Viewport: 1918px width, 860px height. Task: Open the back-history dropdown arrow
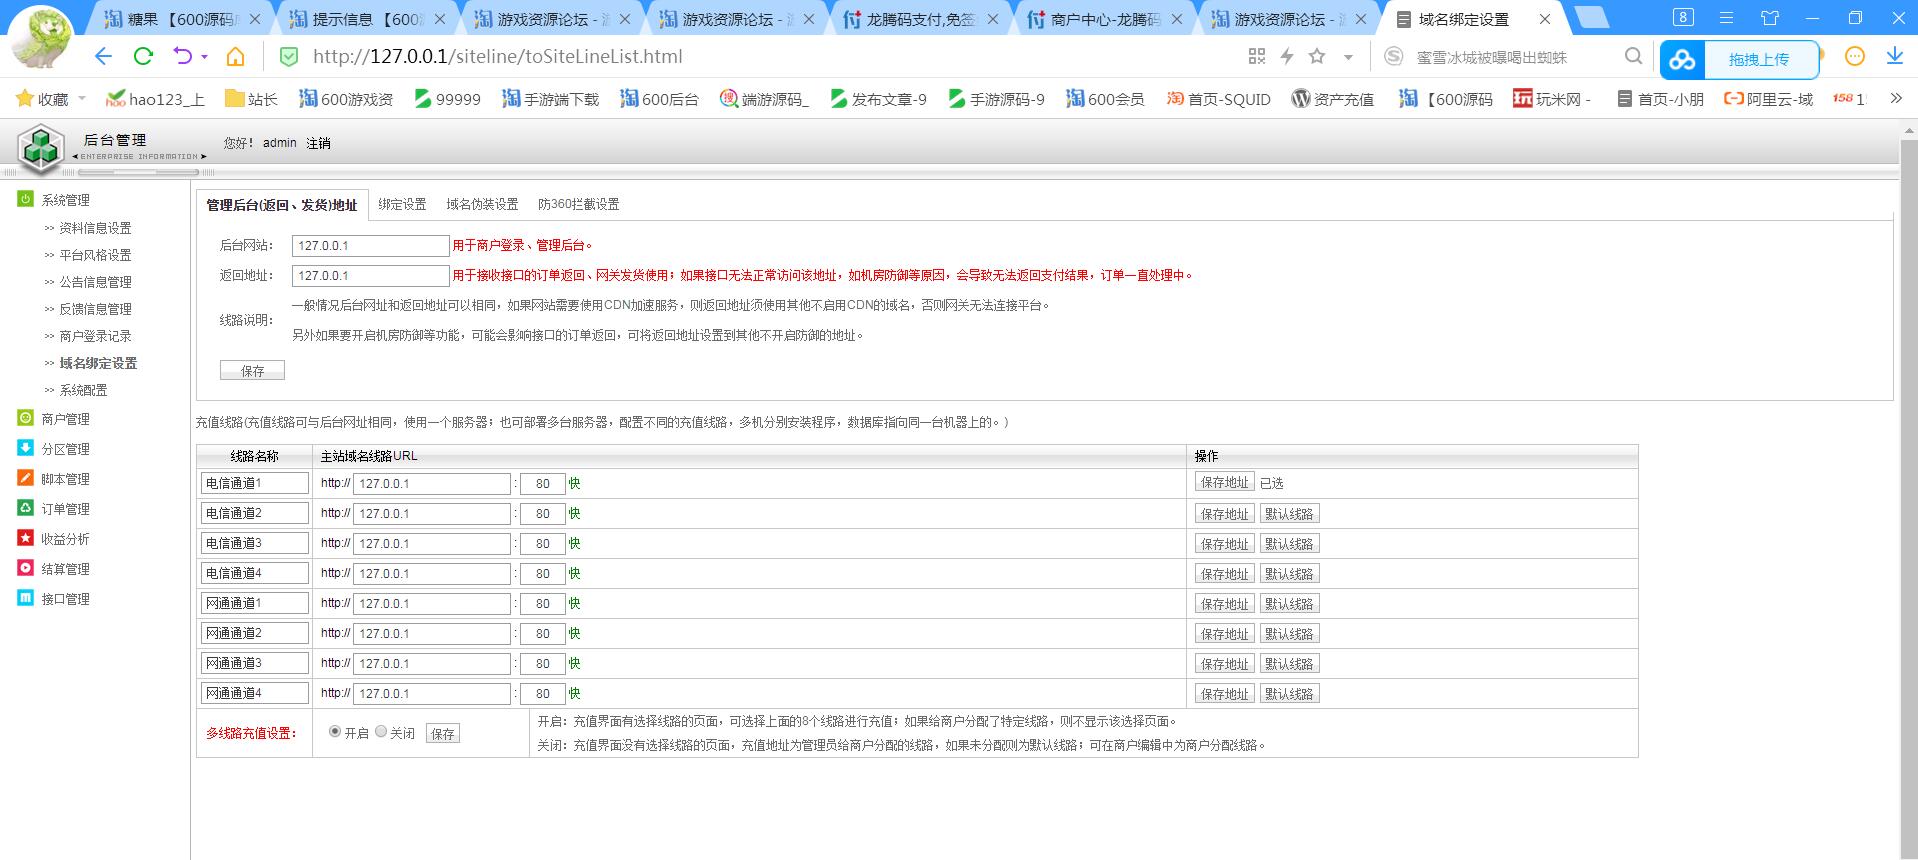tap(204, 57)
